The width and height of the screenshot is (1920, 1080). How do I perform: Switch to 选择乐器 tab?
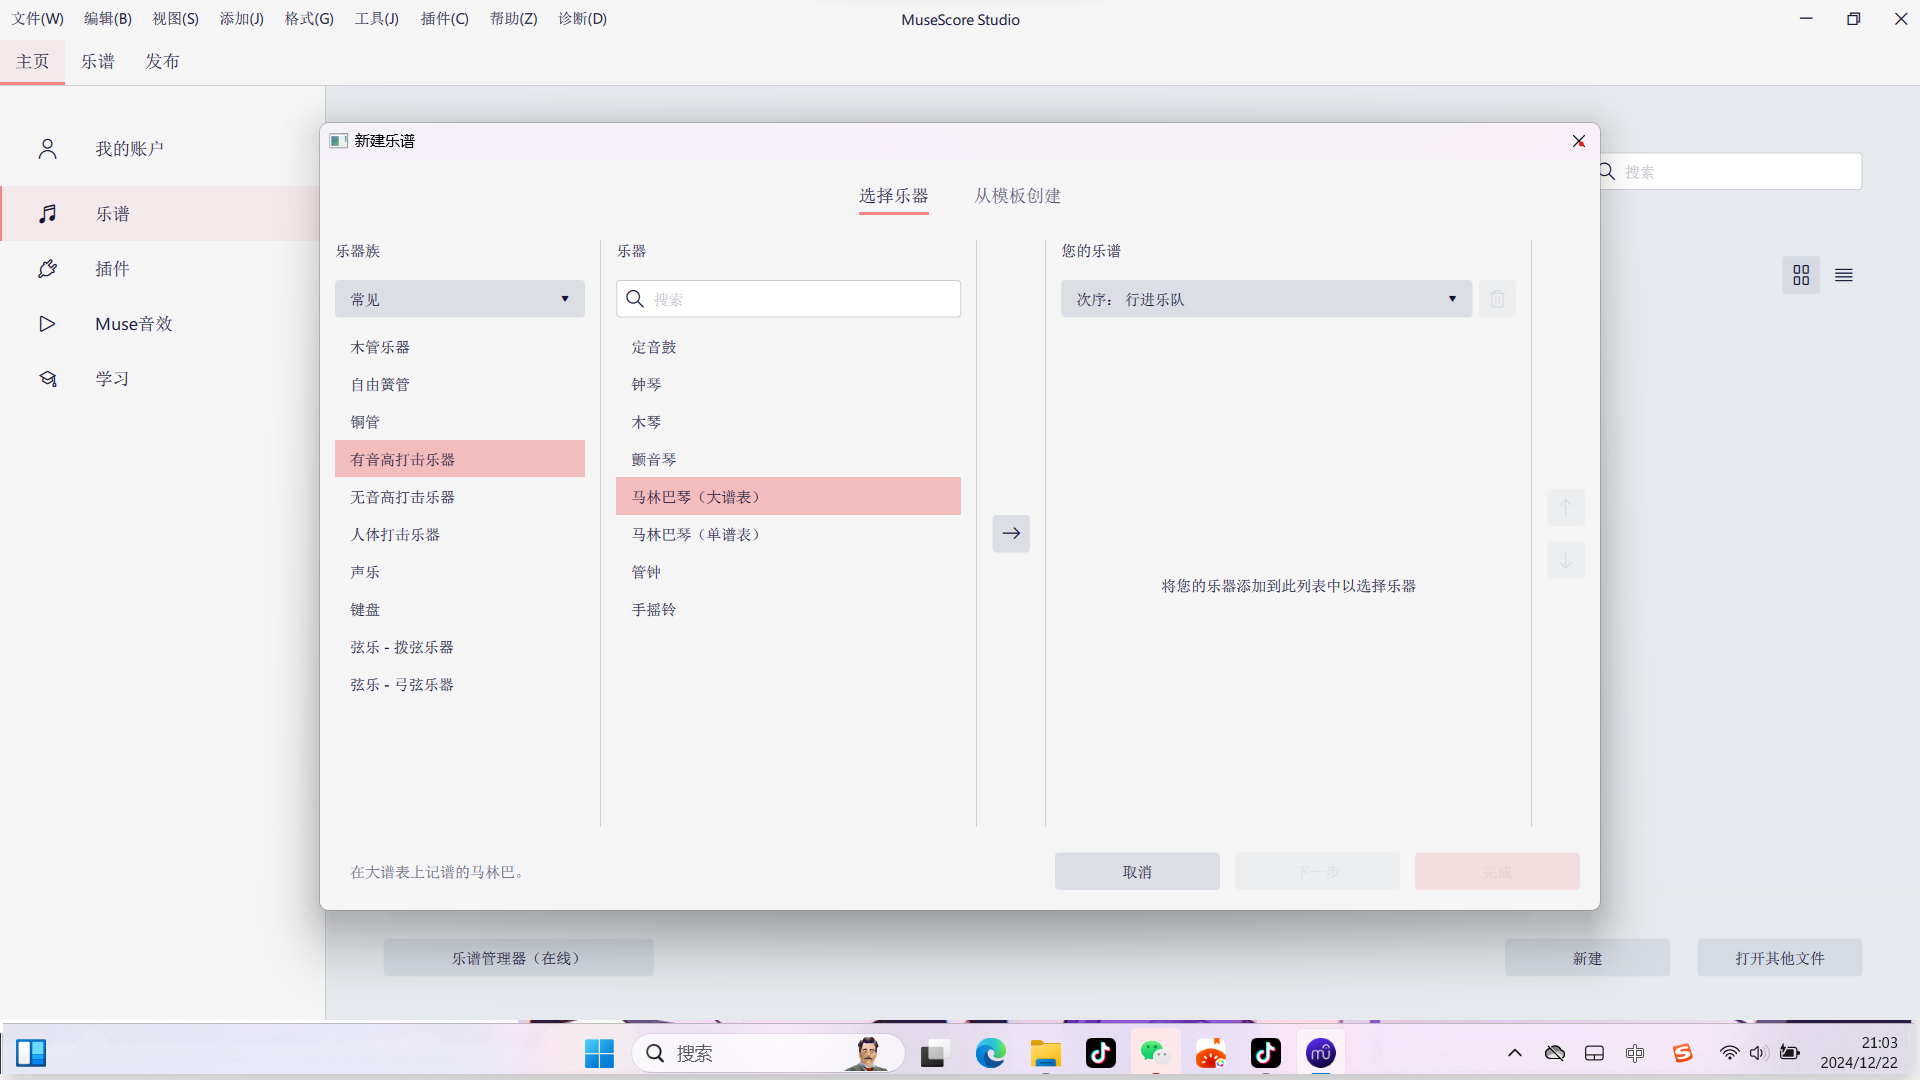(x=893, y=196)
